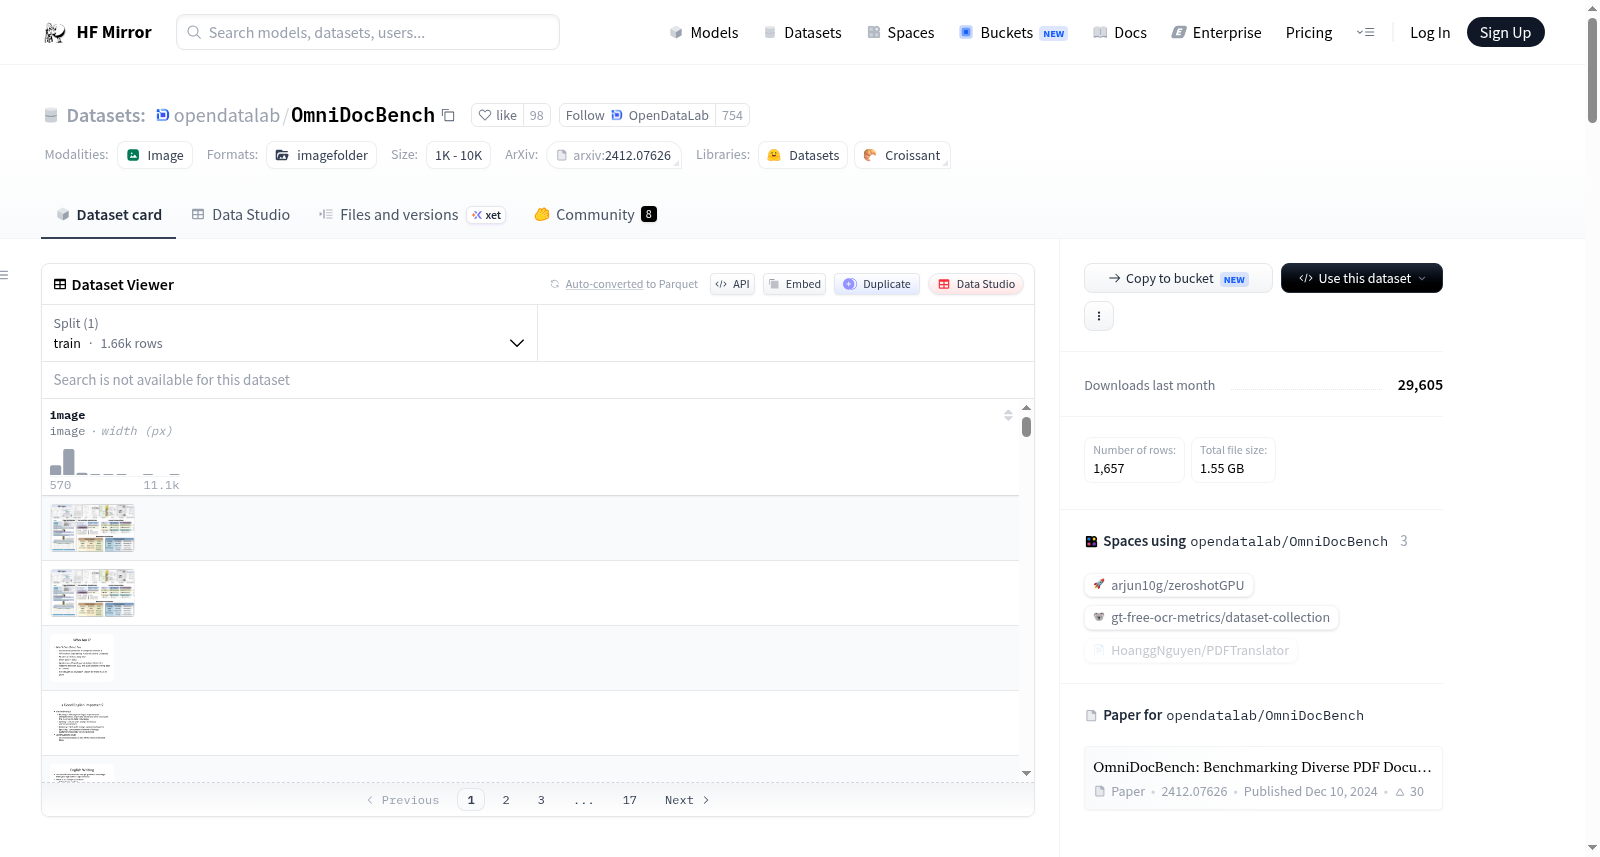Click the dataset viewer scroll down arrow

(x=1026, y=773)
